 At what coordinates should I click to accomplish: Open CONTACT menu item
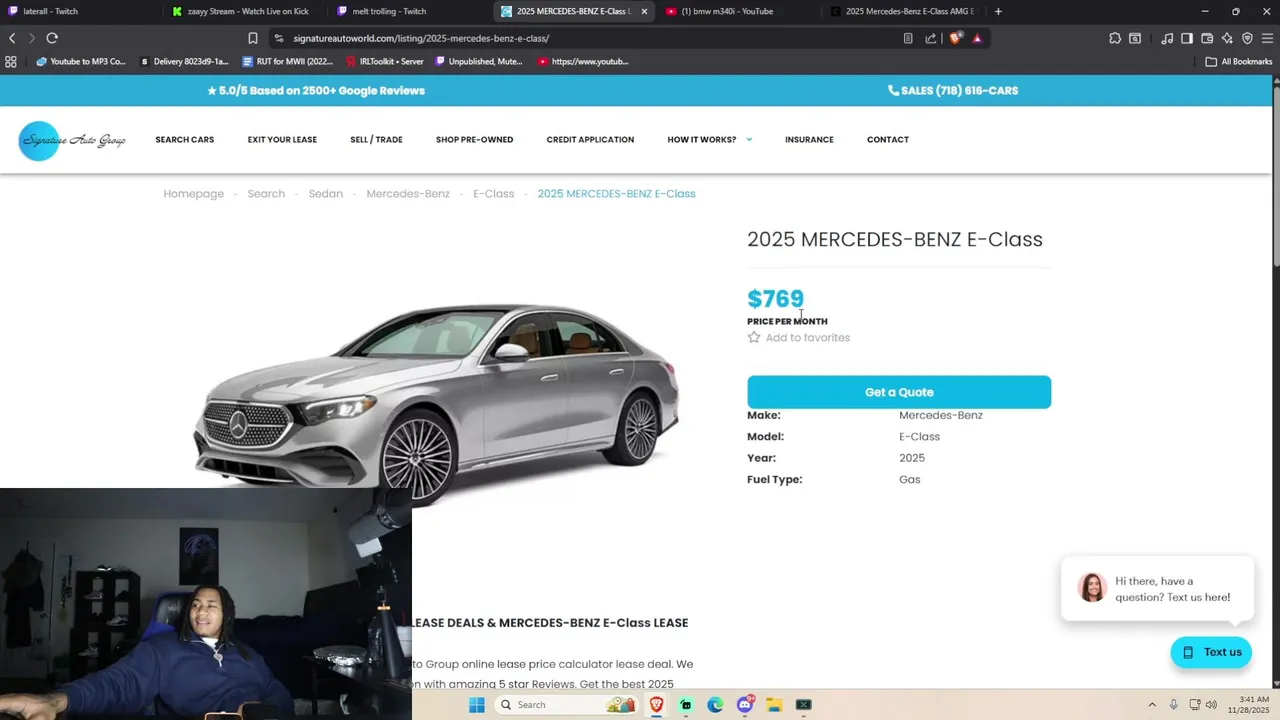click(888, 140)
